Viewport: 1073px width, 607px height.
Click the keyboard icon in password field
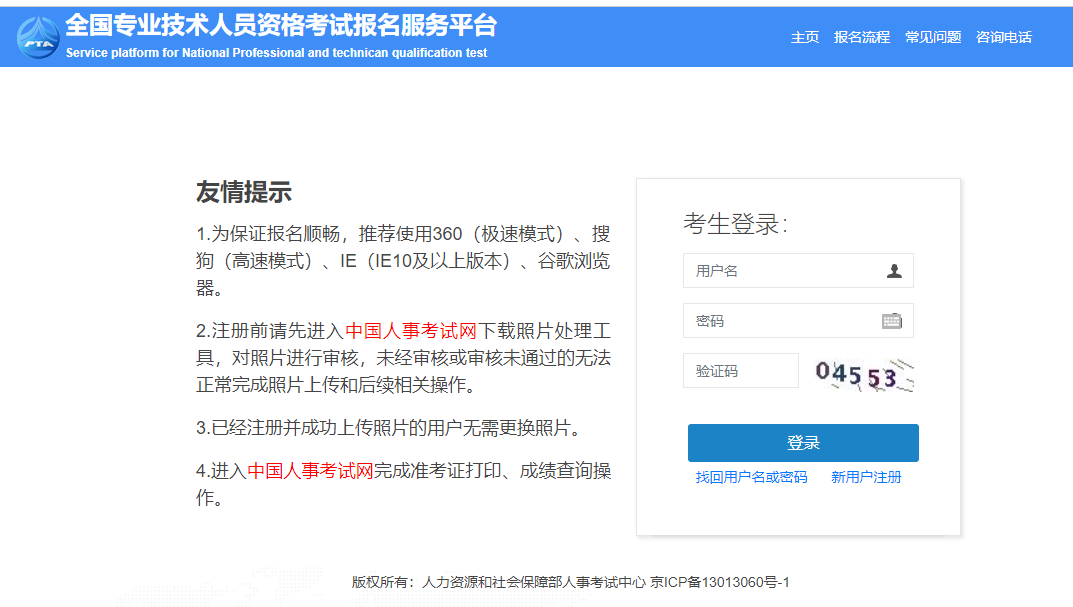(x=893, y=320)
